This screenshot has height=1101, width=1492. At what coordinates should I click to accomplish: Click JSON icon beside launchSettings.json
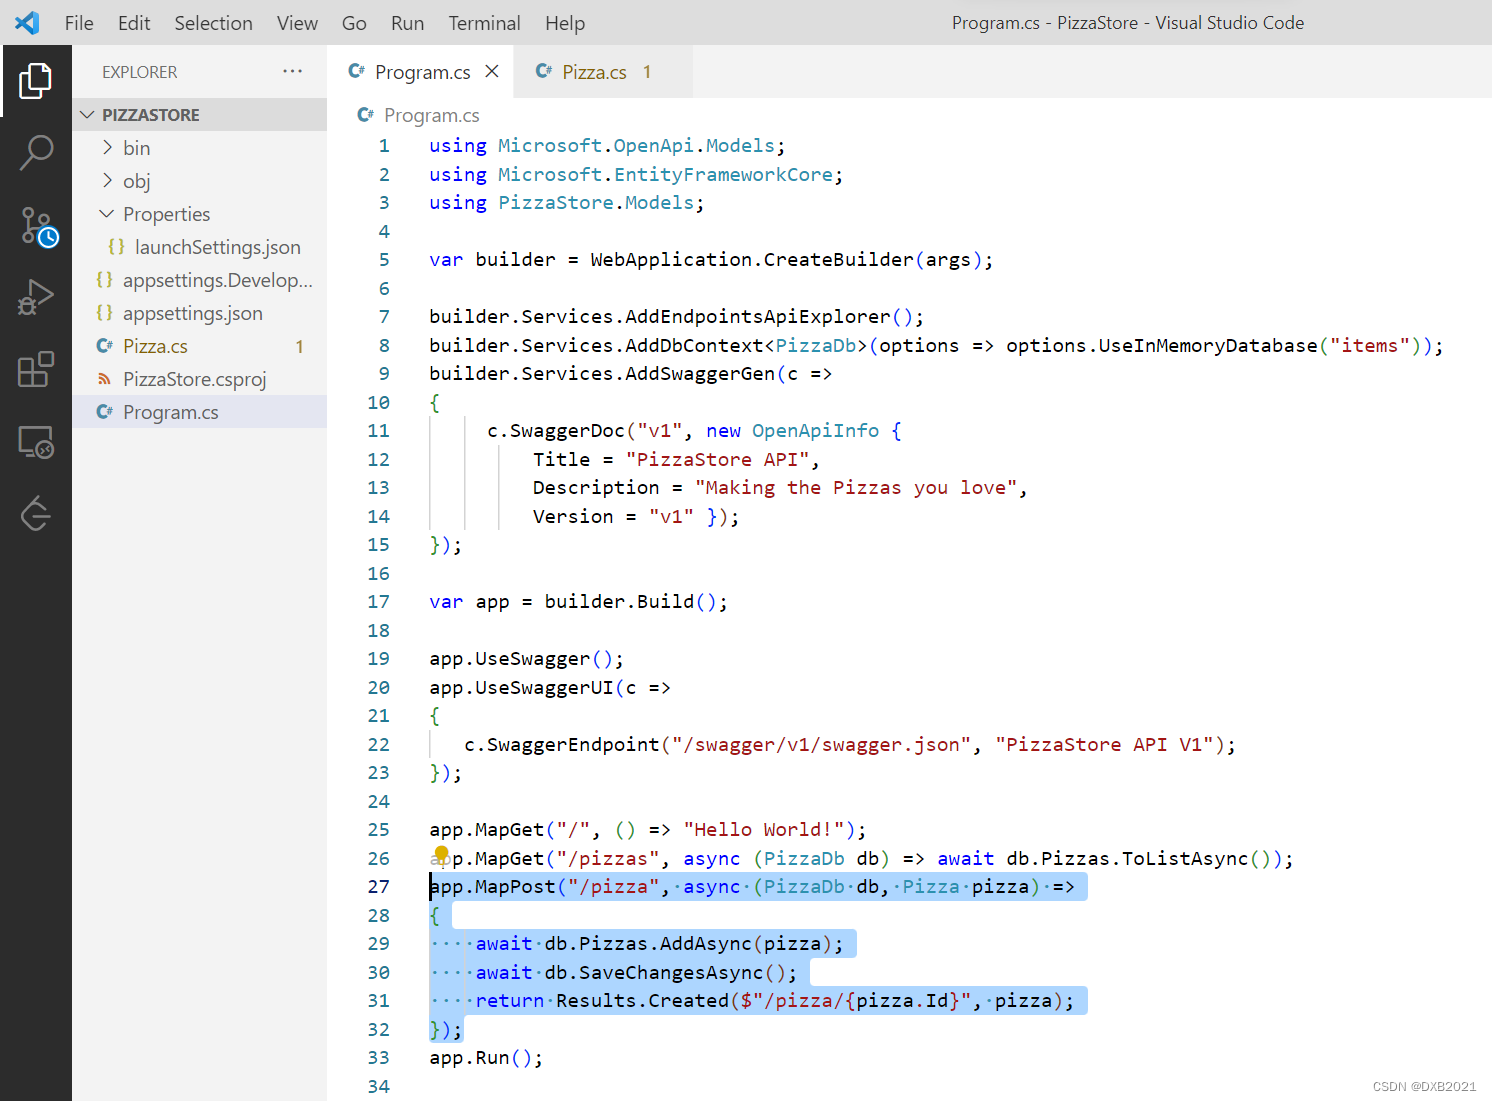pyautogui.click(x=116, y=247)
